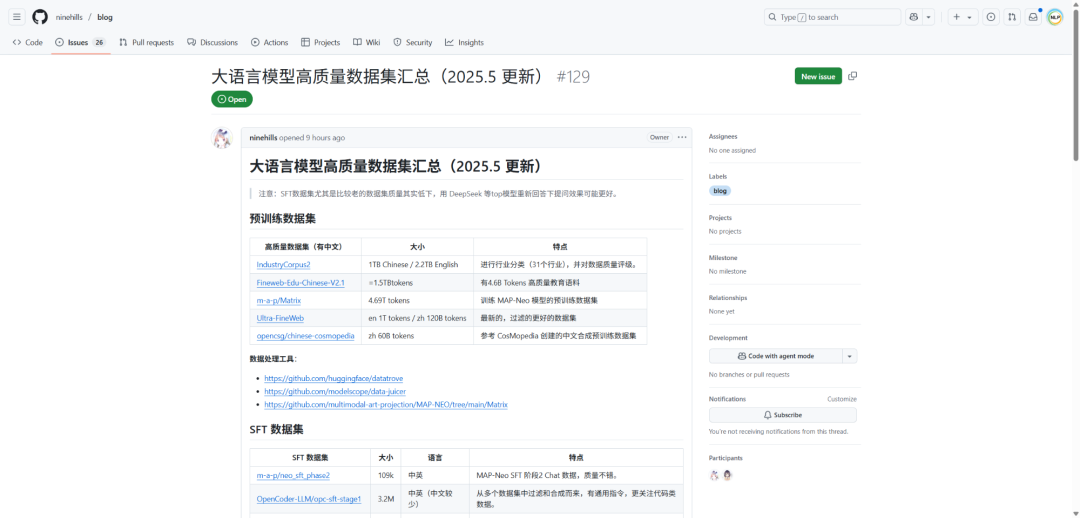
Task: Open the Fineweb-Edu-Chinese-V2.1 link
Action: (x=300, y=282)
